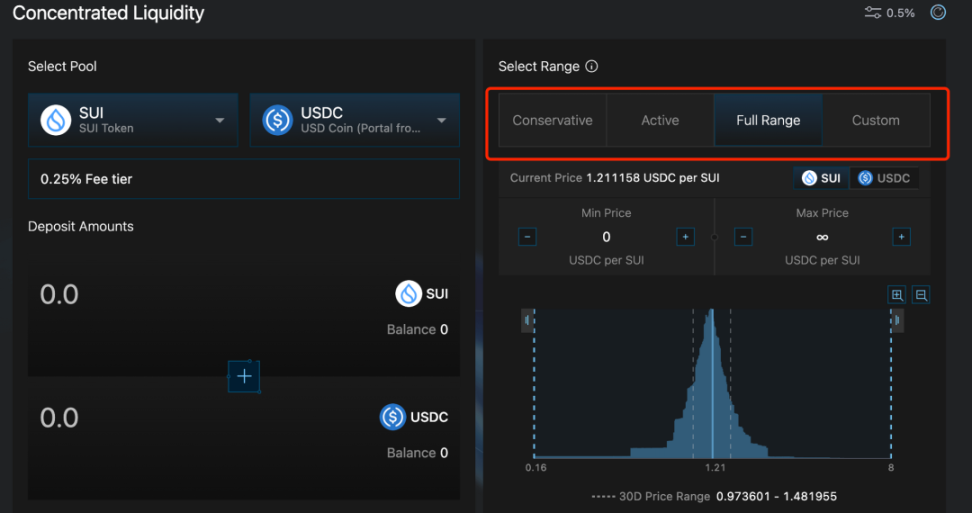Open the SUI token dropdown
Screen dimensions: 972x513
click(x=133, y=120)
